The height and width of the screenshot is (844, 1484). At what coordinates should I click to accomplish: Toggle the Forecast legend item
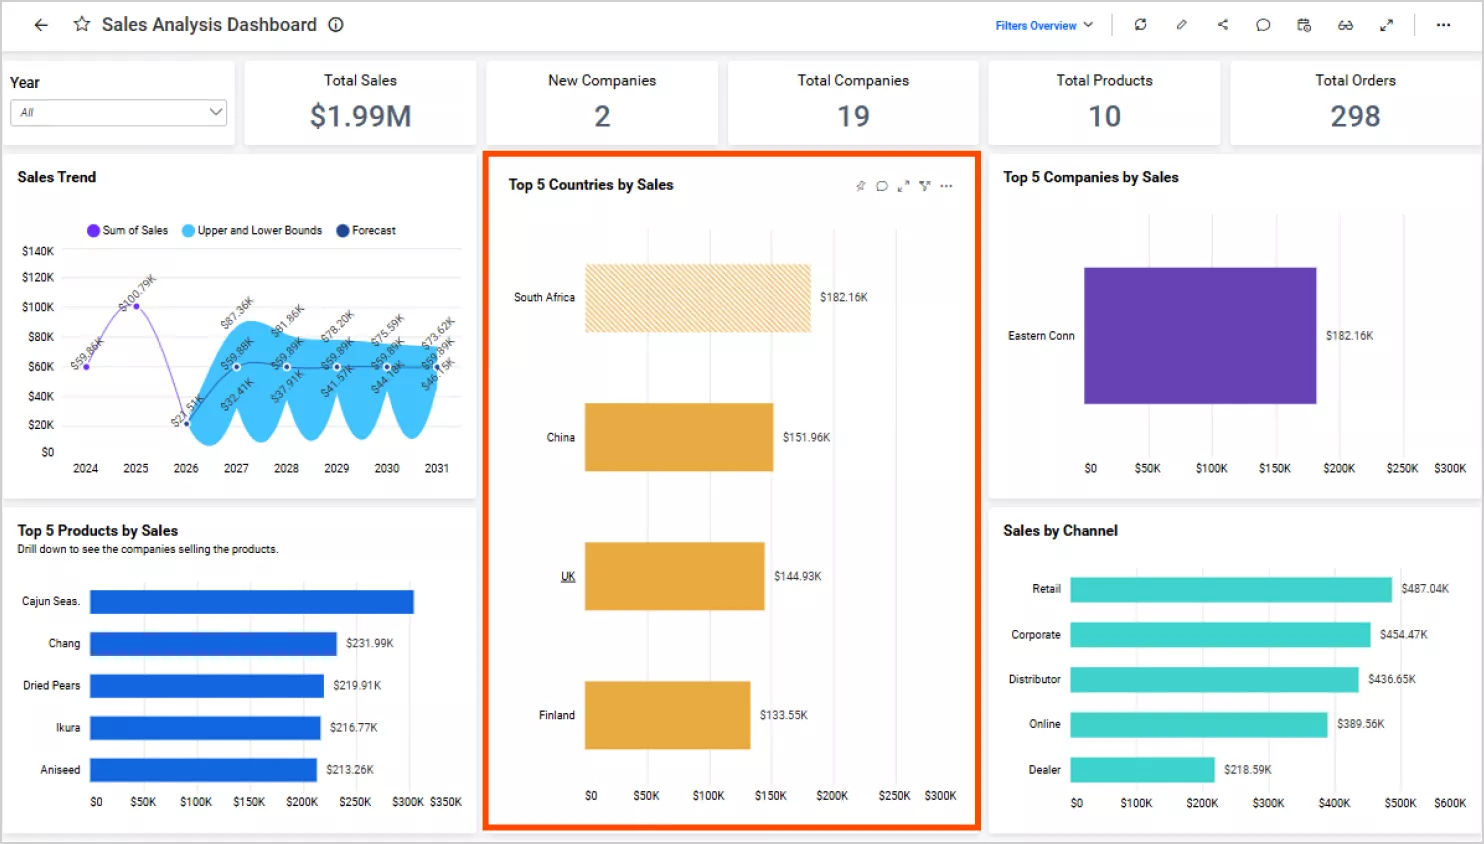click(x=366, y=230)
